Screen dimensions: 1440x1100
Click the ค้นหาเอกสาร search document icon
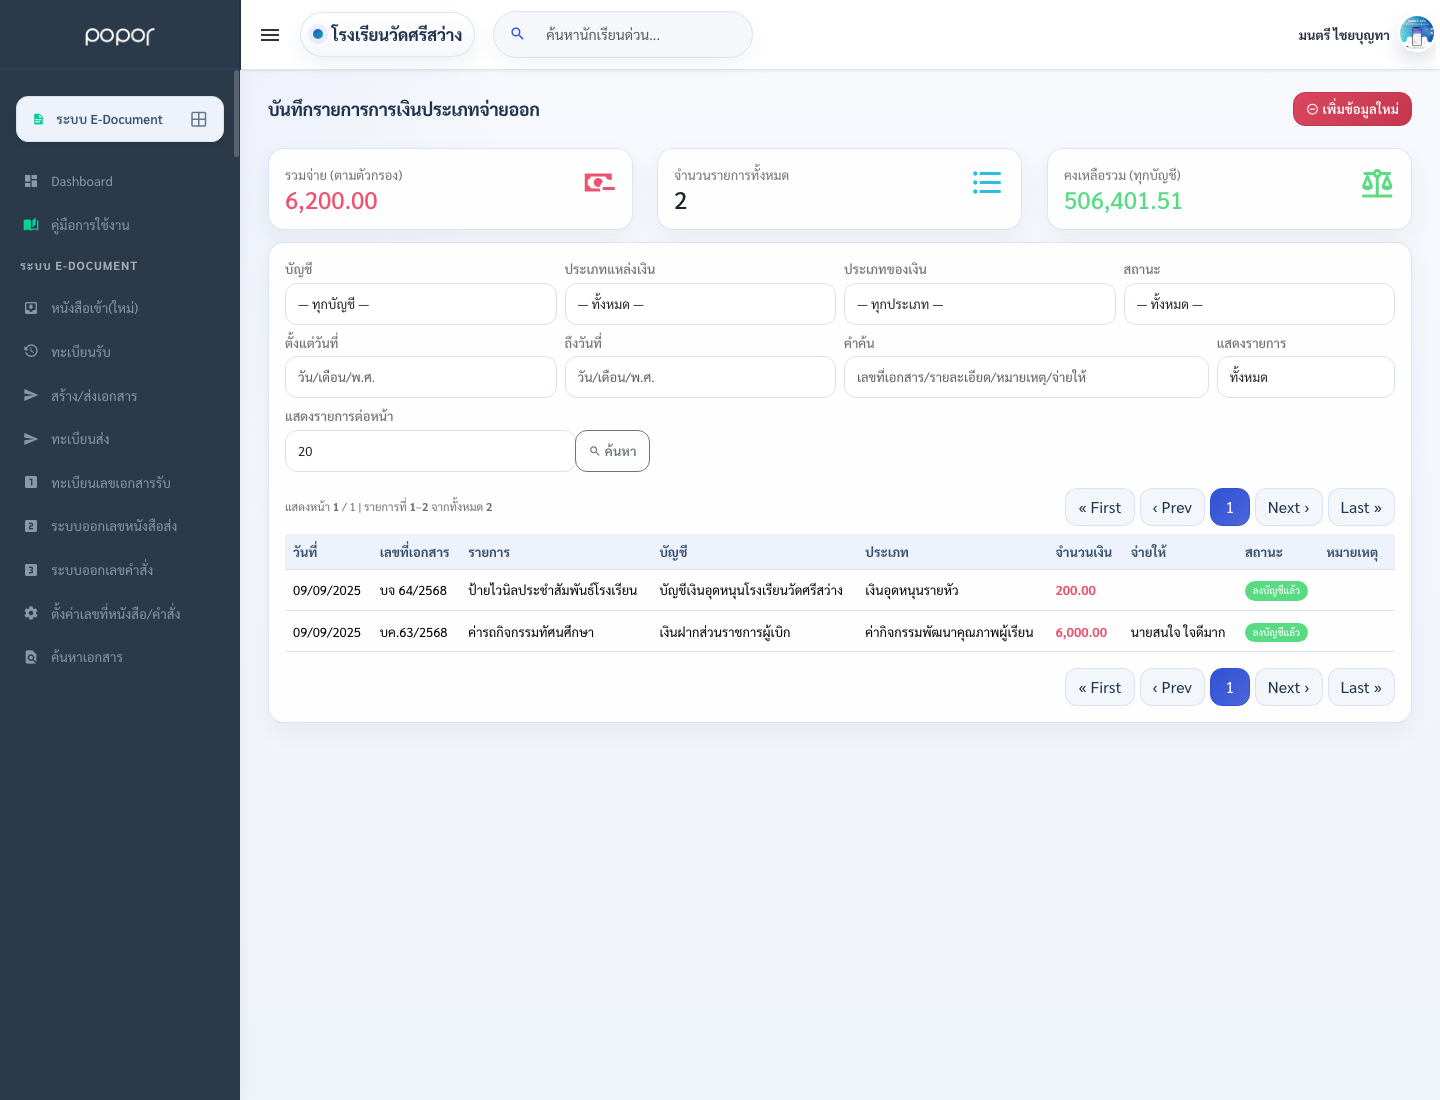[x=31, y=657]
